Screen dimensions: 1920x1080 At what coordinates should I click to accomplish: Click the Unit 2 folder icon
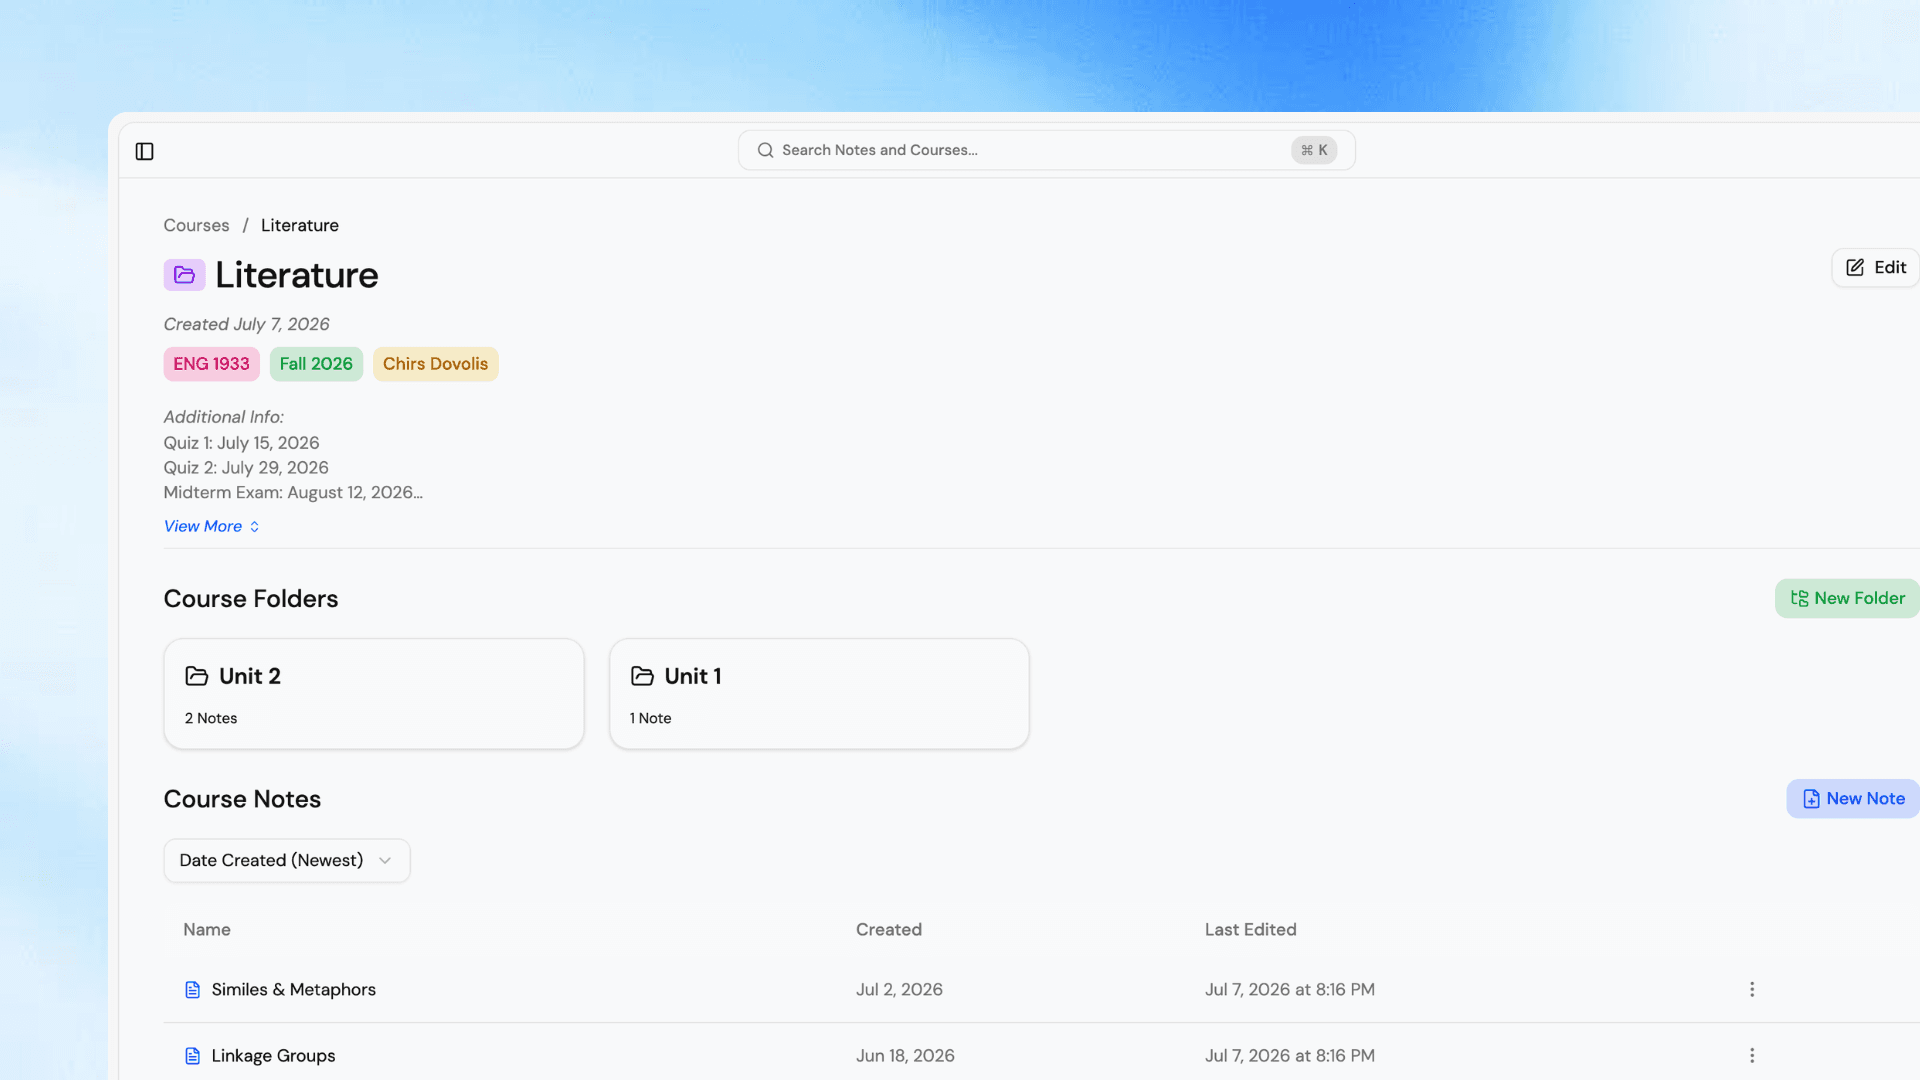(197, 676)
